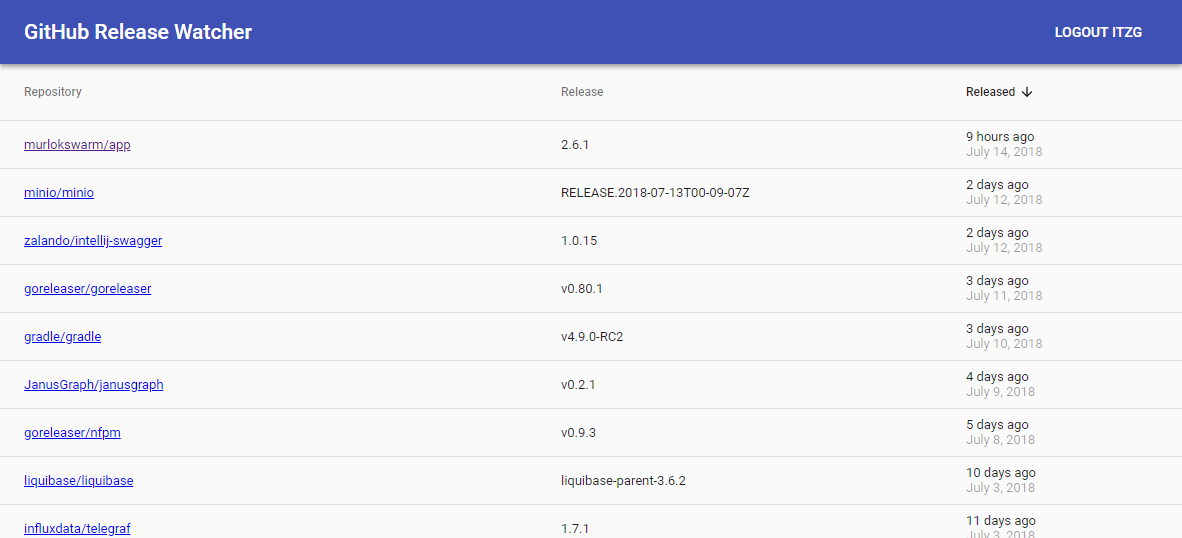Click the July 11, 2018 date
This screenshot has width=1182, height=538.
(1004, 296)
